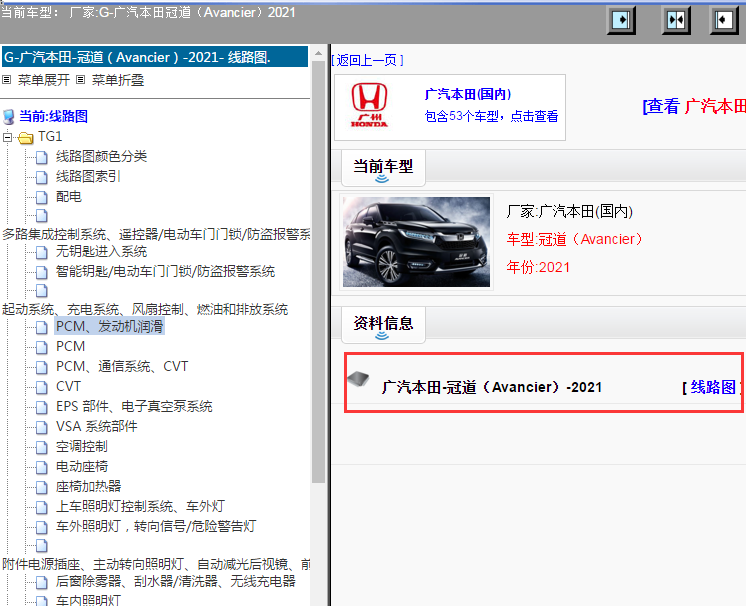The width and height of the screenshot is (746, 606).
Task: Open 空调控制 tree item
Action: point(82,446)
